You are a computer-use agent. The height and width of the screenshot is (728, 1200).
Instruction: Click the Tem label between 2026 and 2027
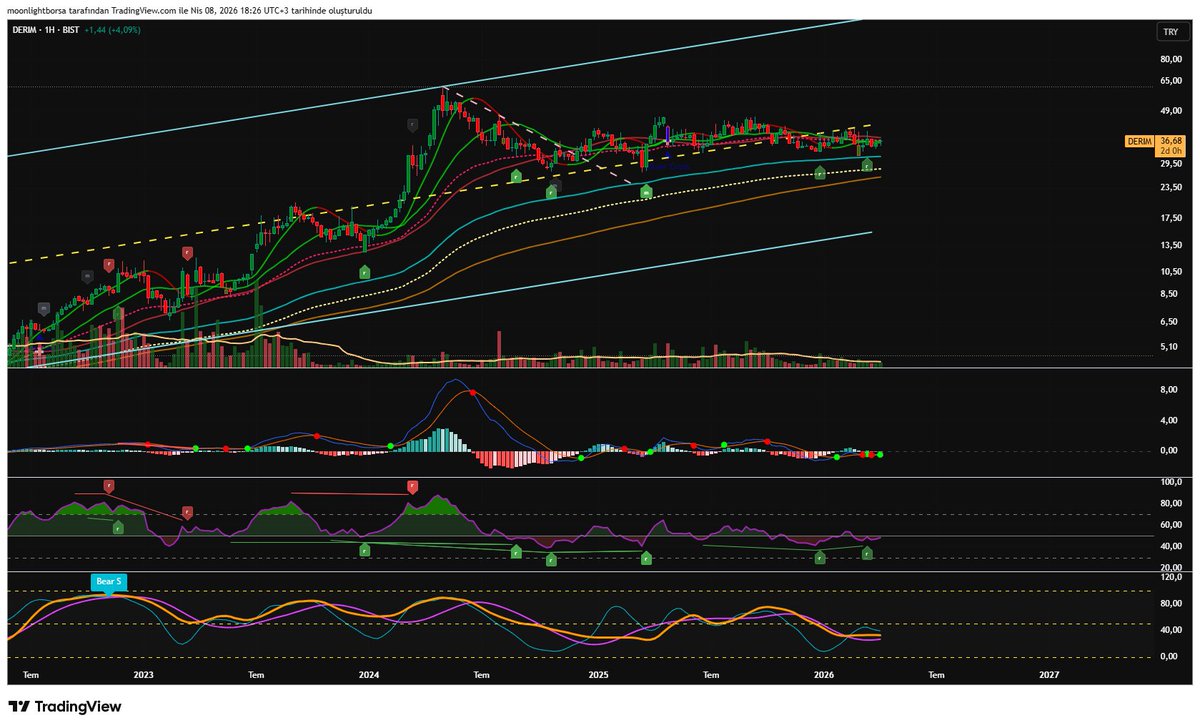coord(937,675)
